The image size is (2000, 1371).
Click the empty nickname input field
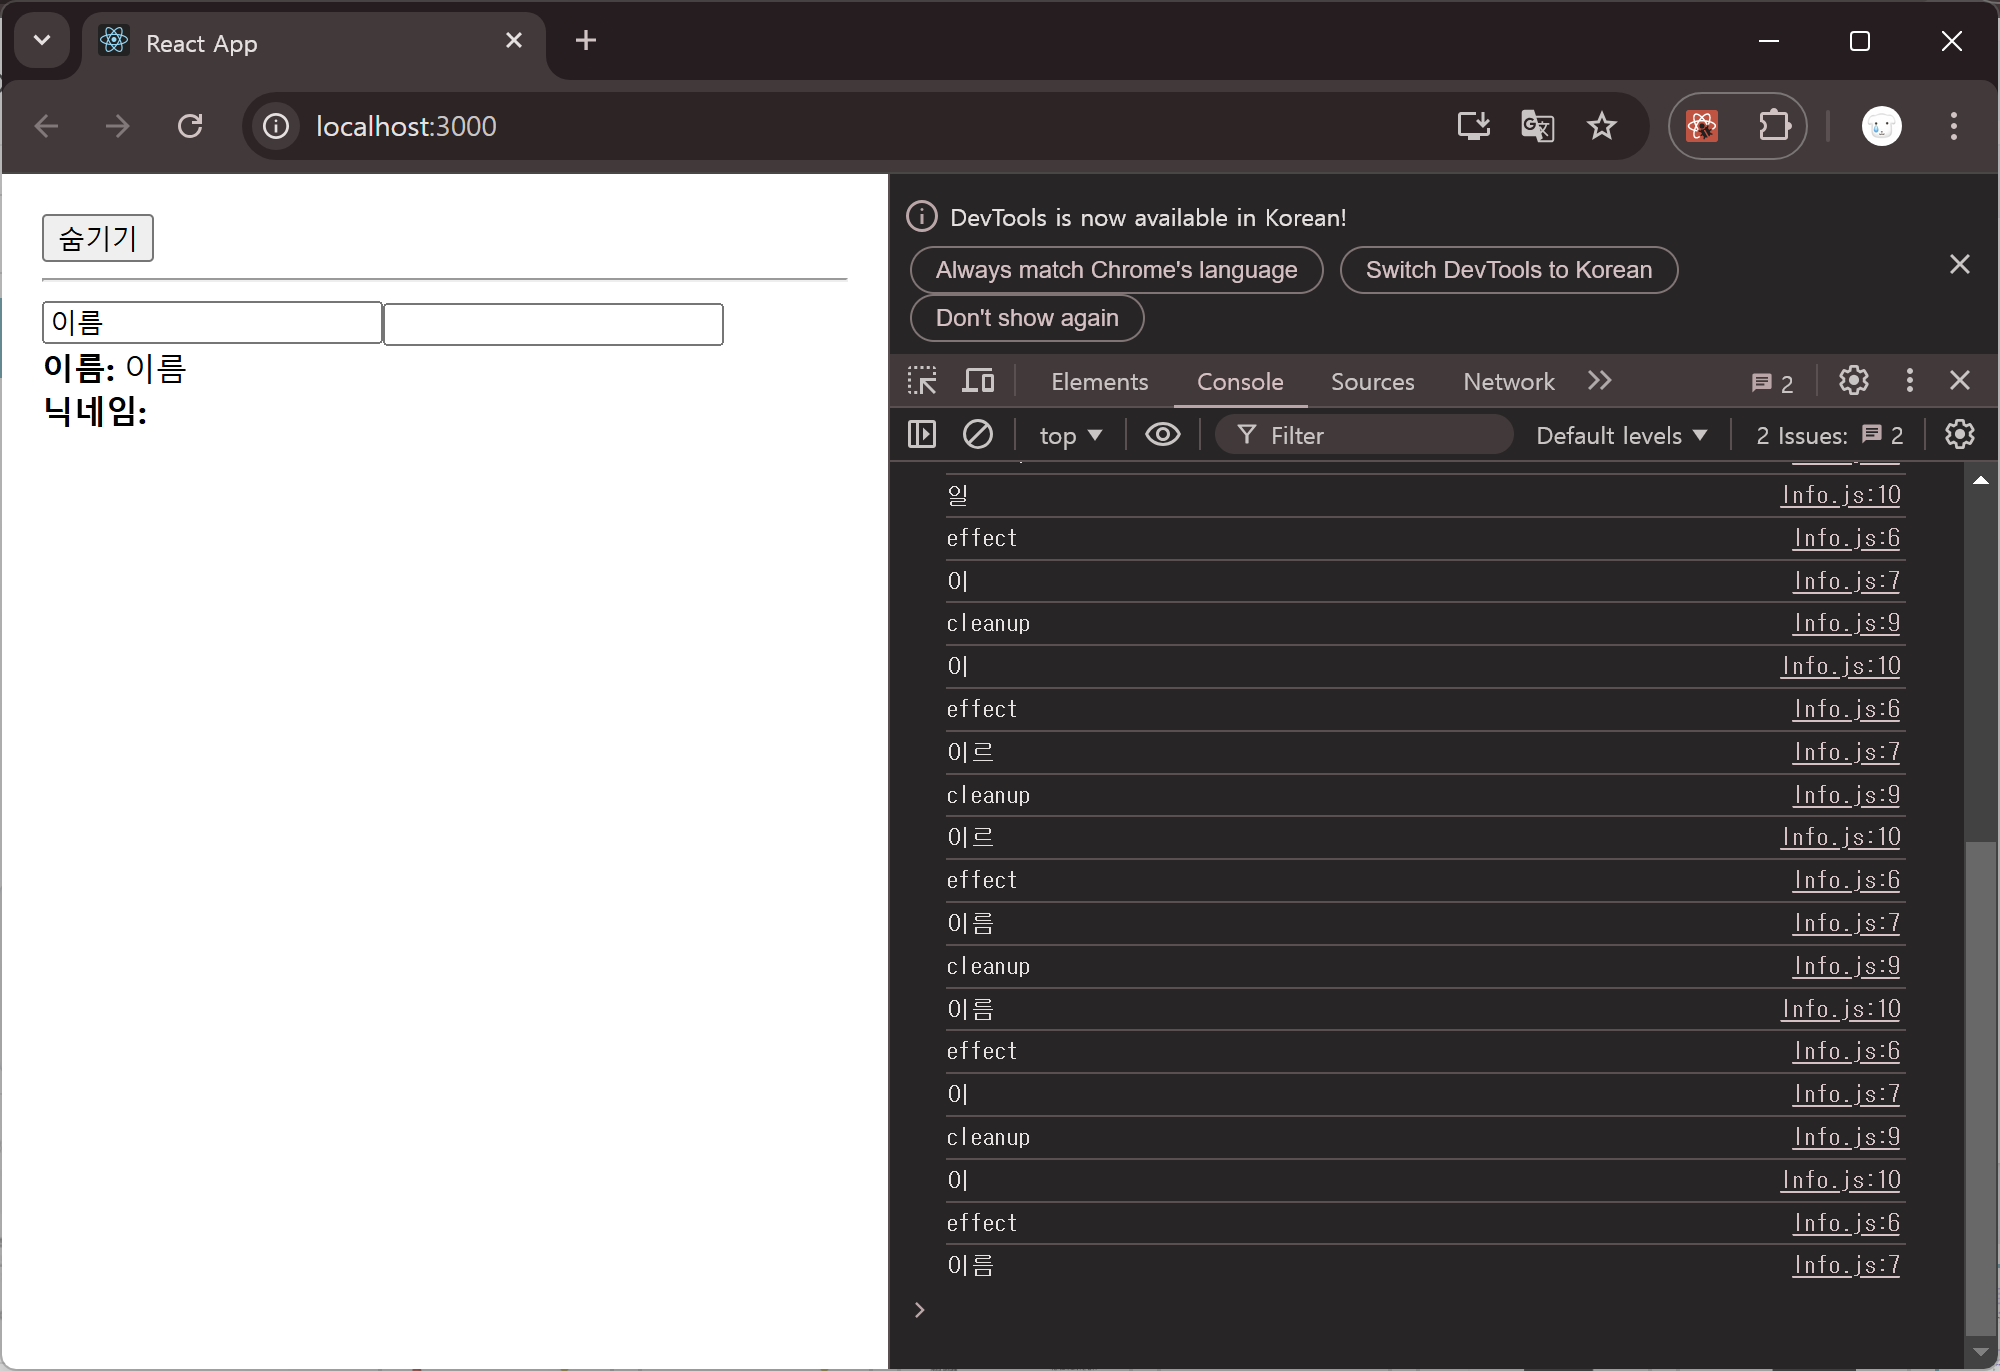pyautogui.click(x=553, y=325)
